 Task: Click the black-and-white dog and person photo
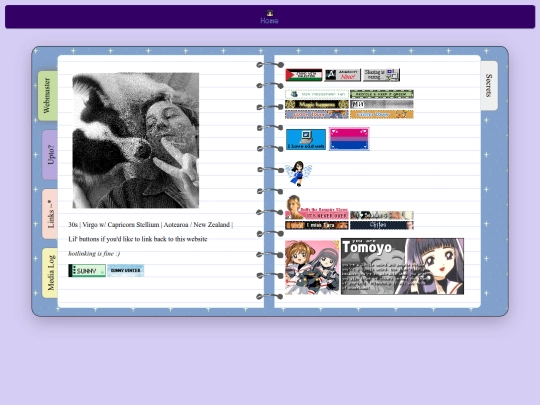pos(135,140)
